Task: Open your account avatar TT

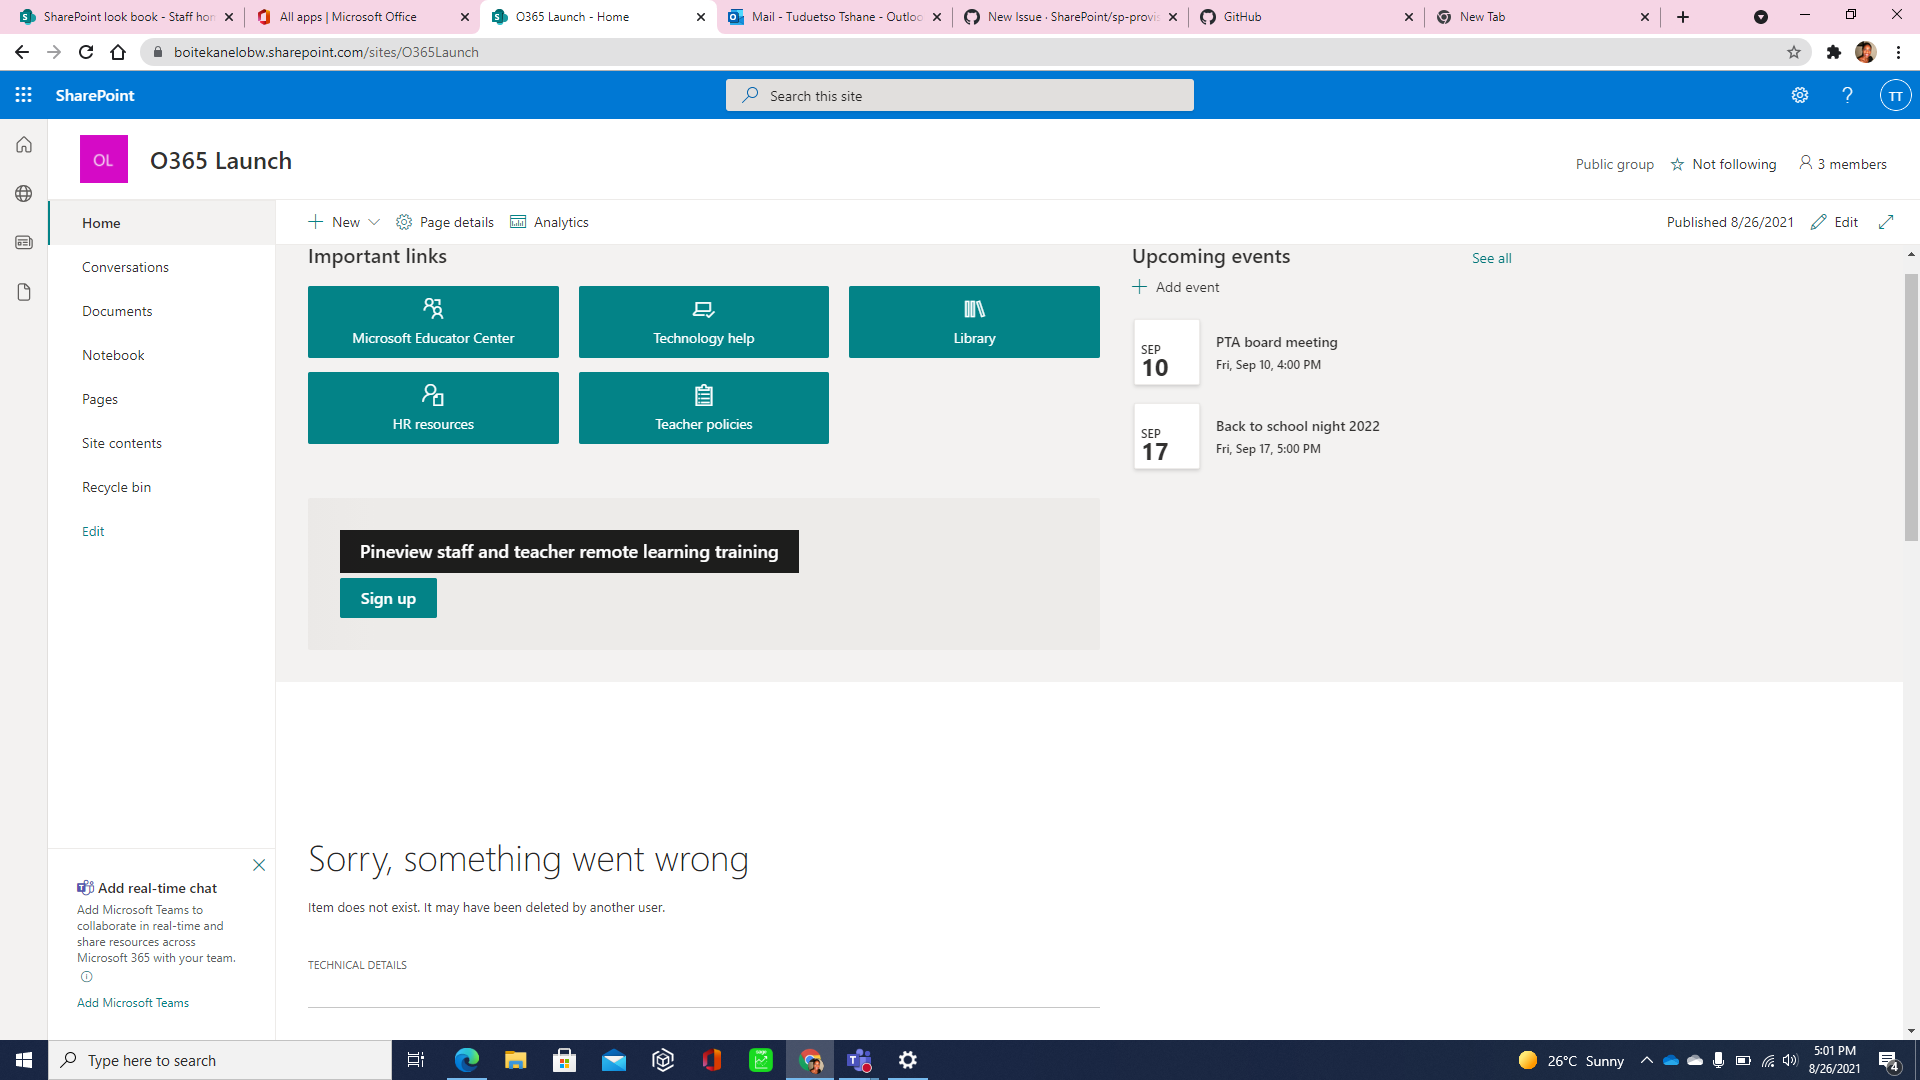Action: point(1895,95)
